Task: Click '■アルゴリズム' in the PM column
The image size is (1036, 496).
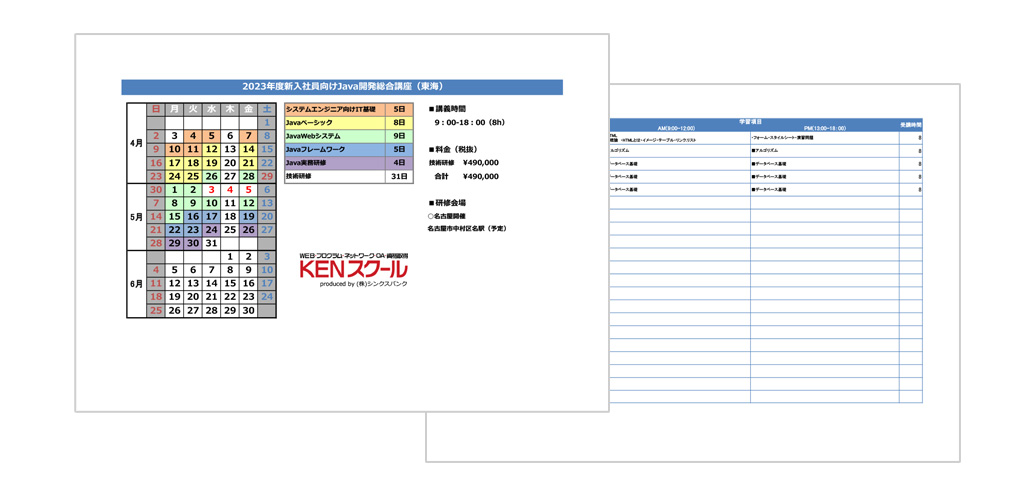Action: pos(765,151)
